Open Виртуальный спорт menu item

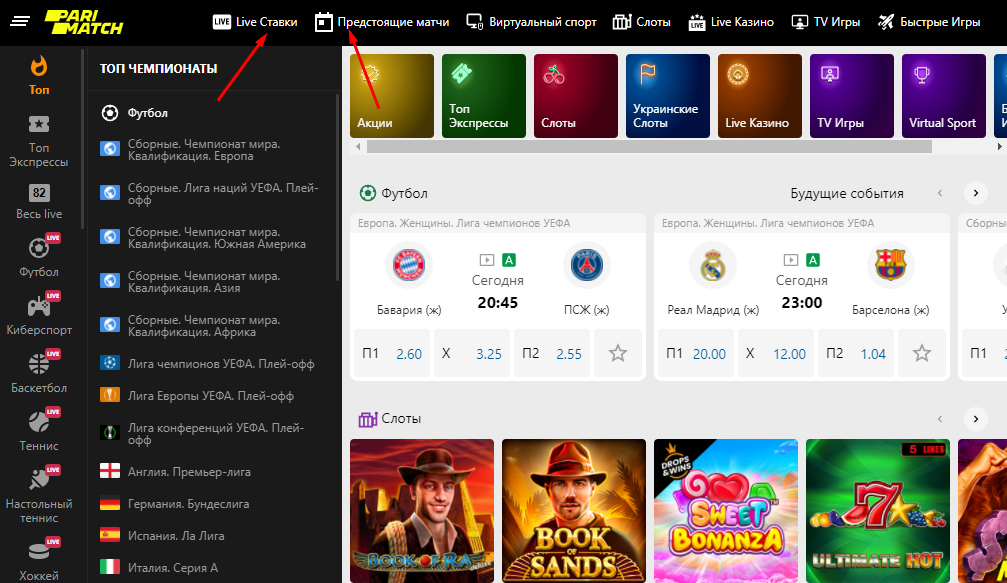[532, 22]
